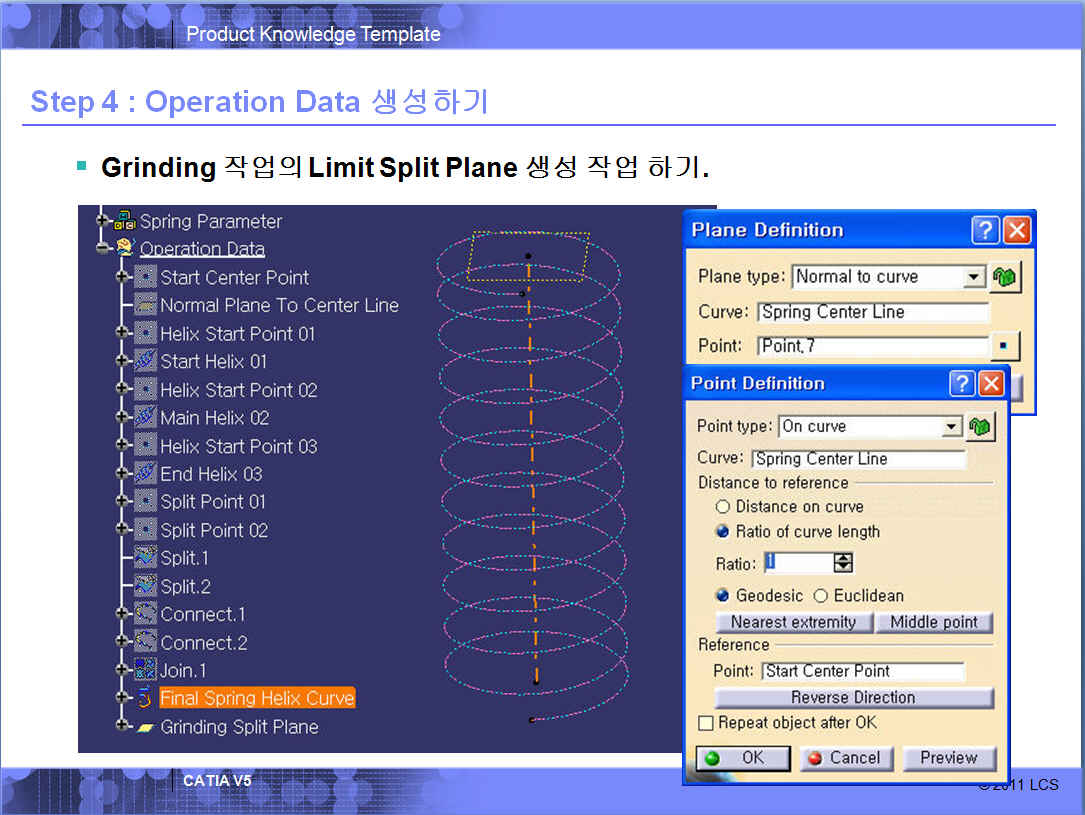Click the help icon in Point Definition
The image size is (1085, 815).
[x=961, y=384]
